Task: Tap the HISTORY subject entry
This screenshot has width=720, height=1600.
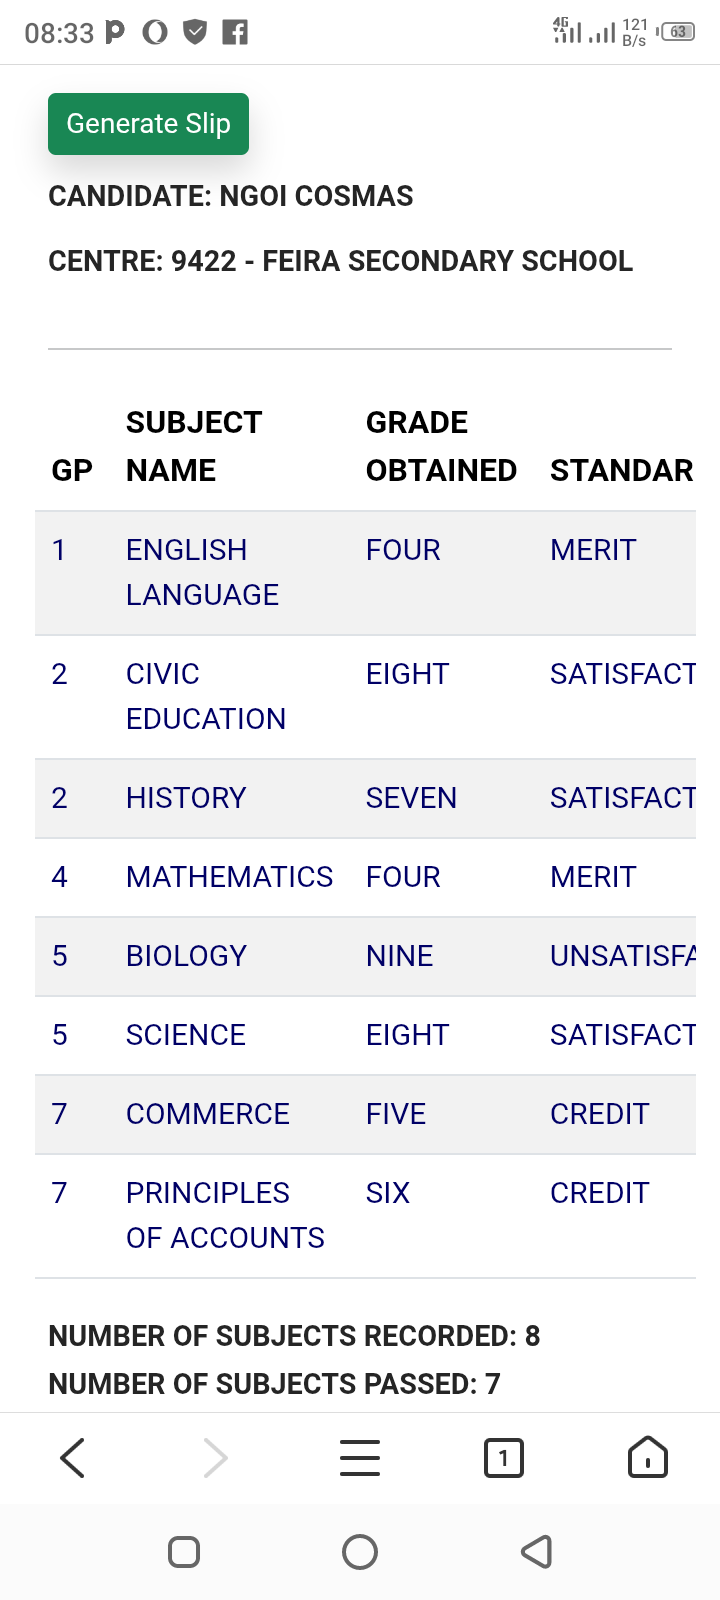Action: coord(186,798)
